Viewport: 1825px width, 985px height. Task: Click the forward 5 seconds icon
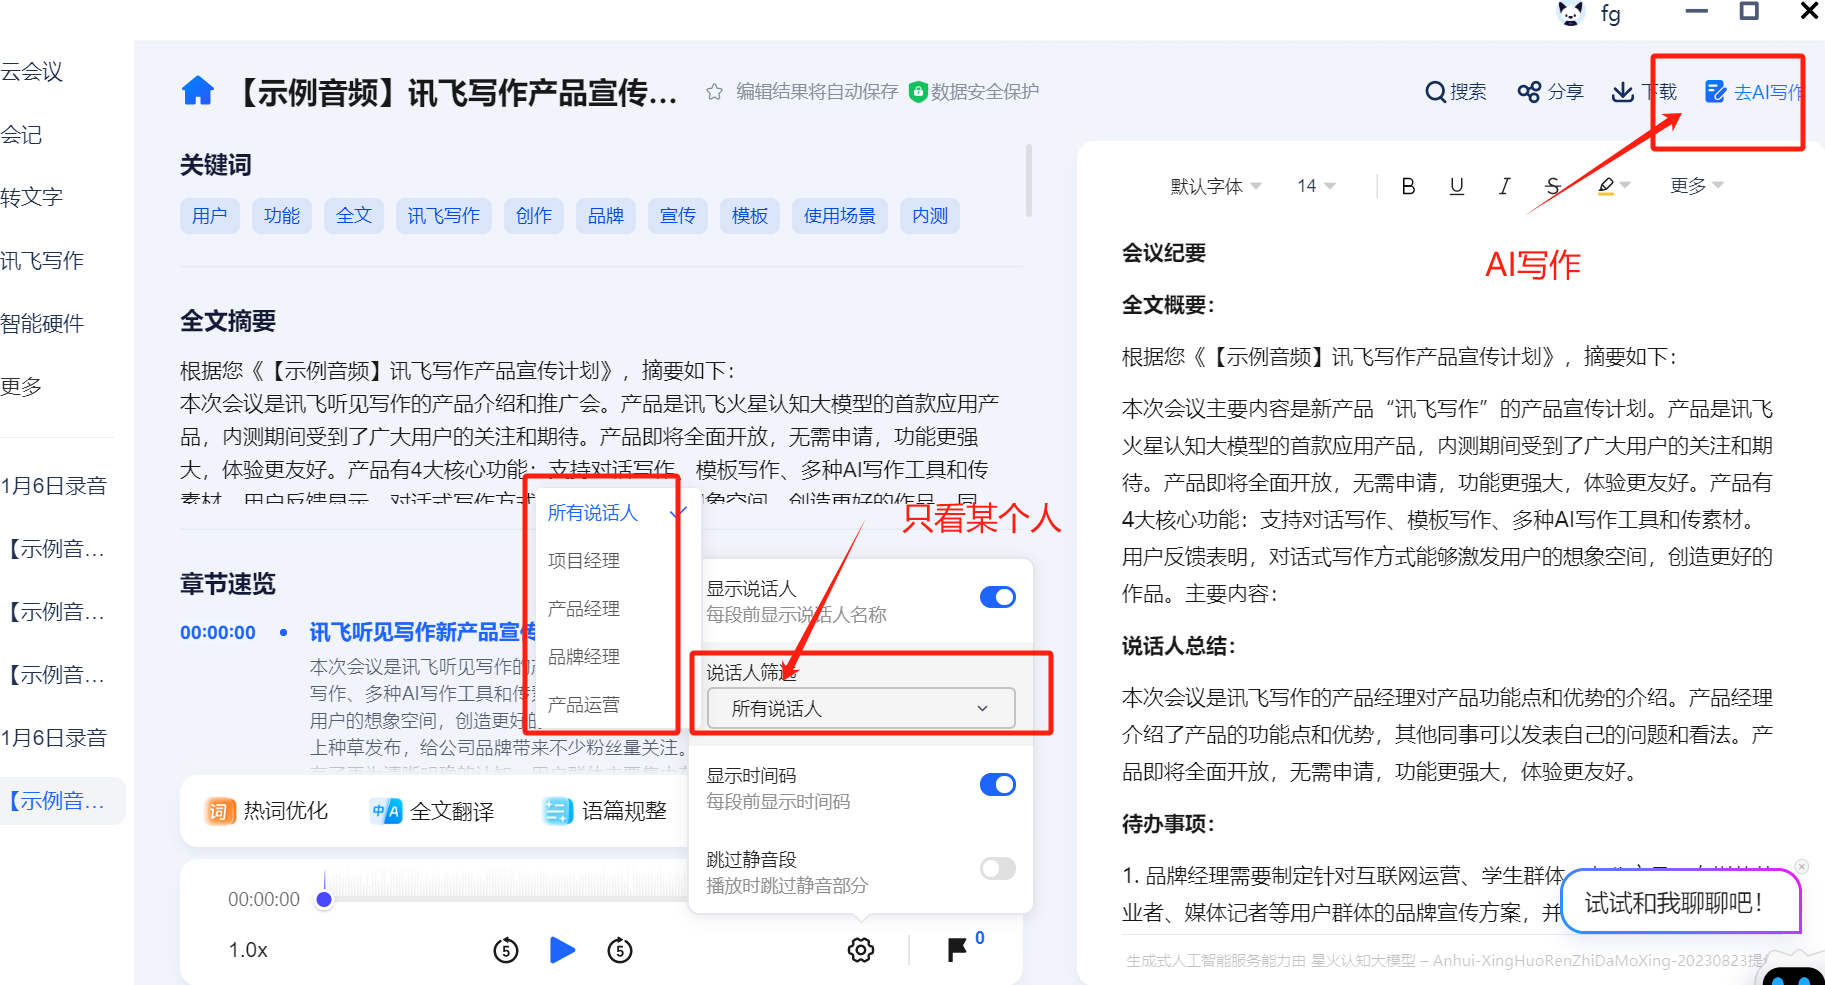(620, 950)
